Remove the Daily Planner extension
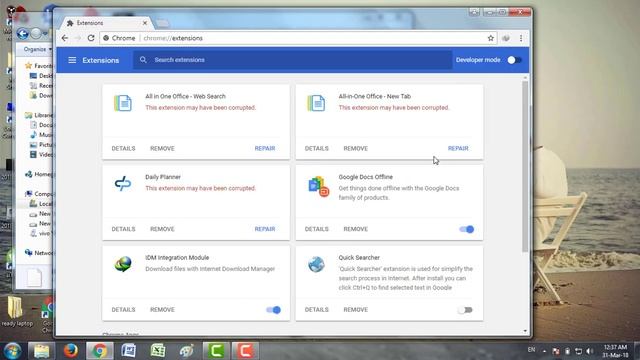This screenshot has width=640, height=360. [162, 229]
